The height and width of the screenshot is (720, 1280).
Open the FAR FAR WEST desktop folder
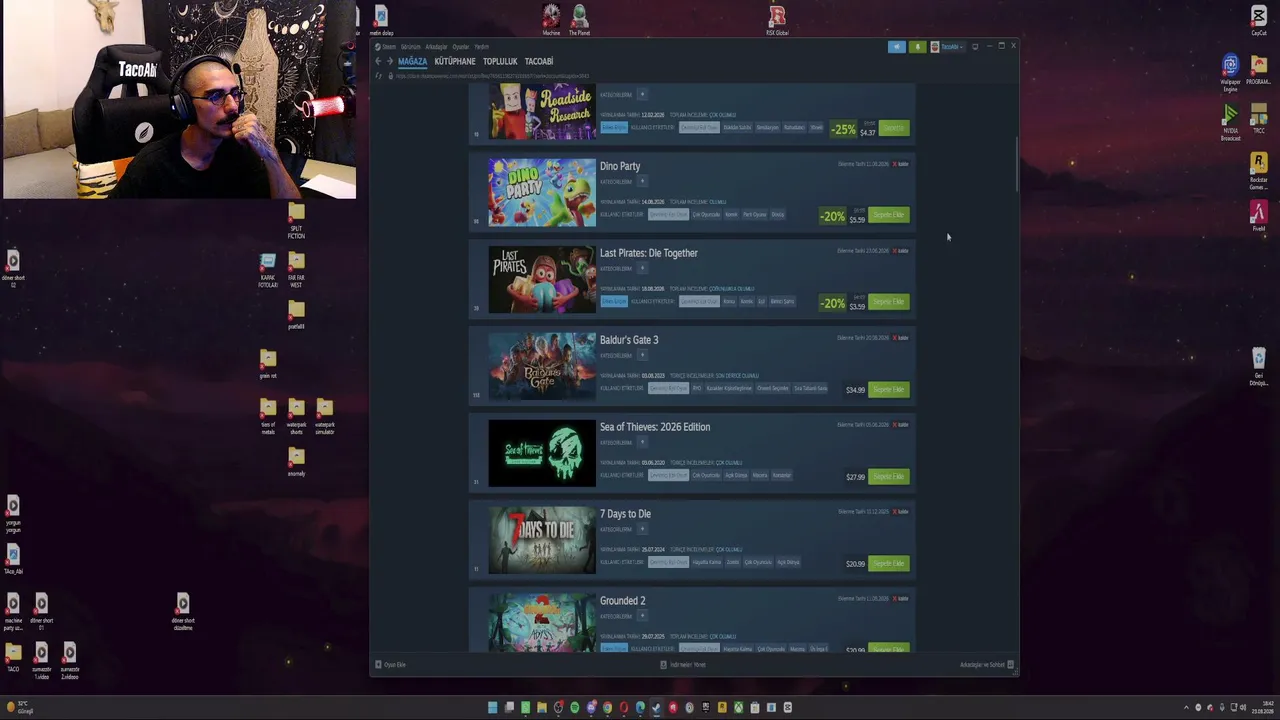296,270
